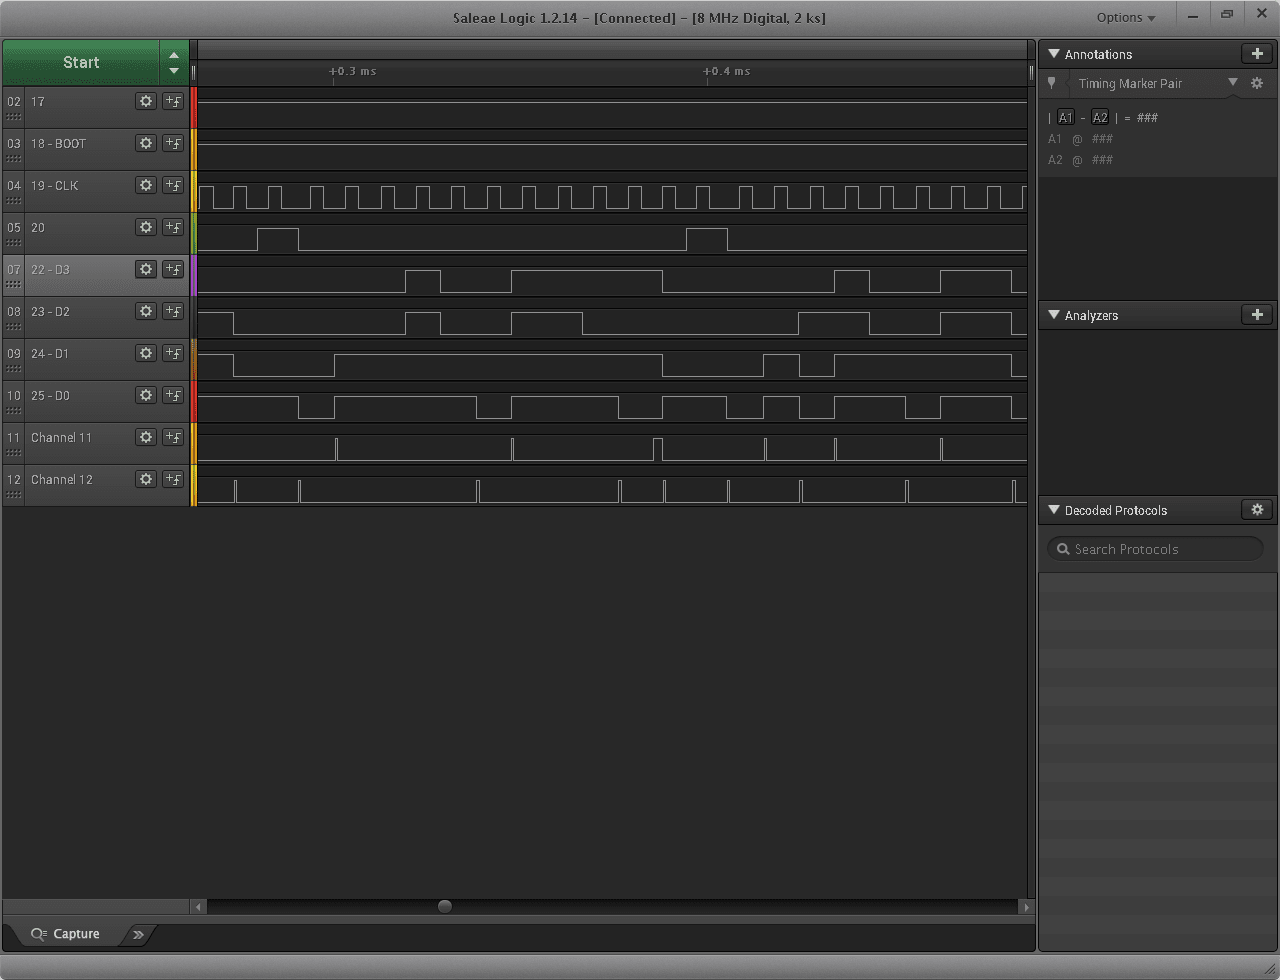Collapse the Annotations panel

pos(1053,54)
